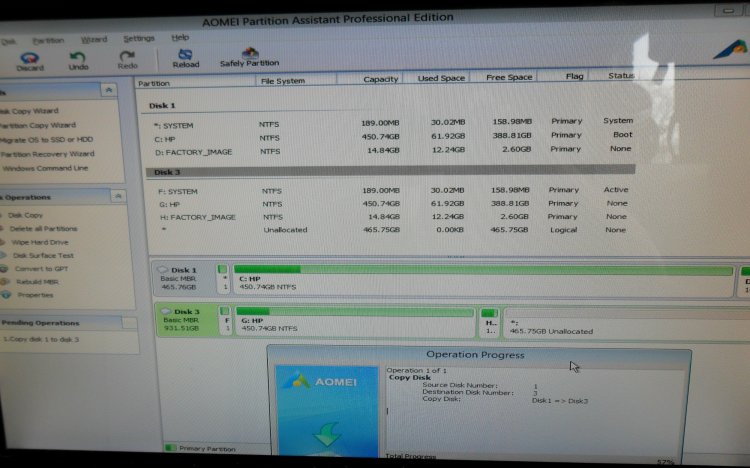
Task: Select the Disk Copy operation
Action: (25, 215)
